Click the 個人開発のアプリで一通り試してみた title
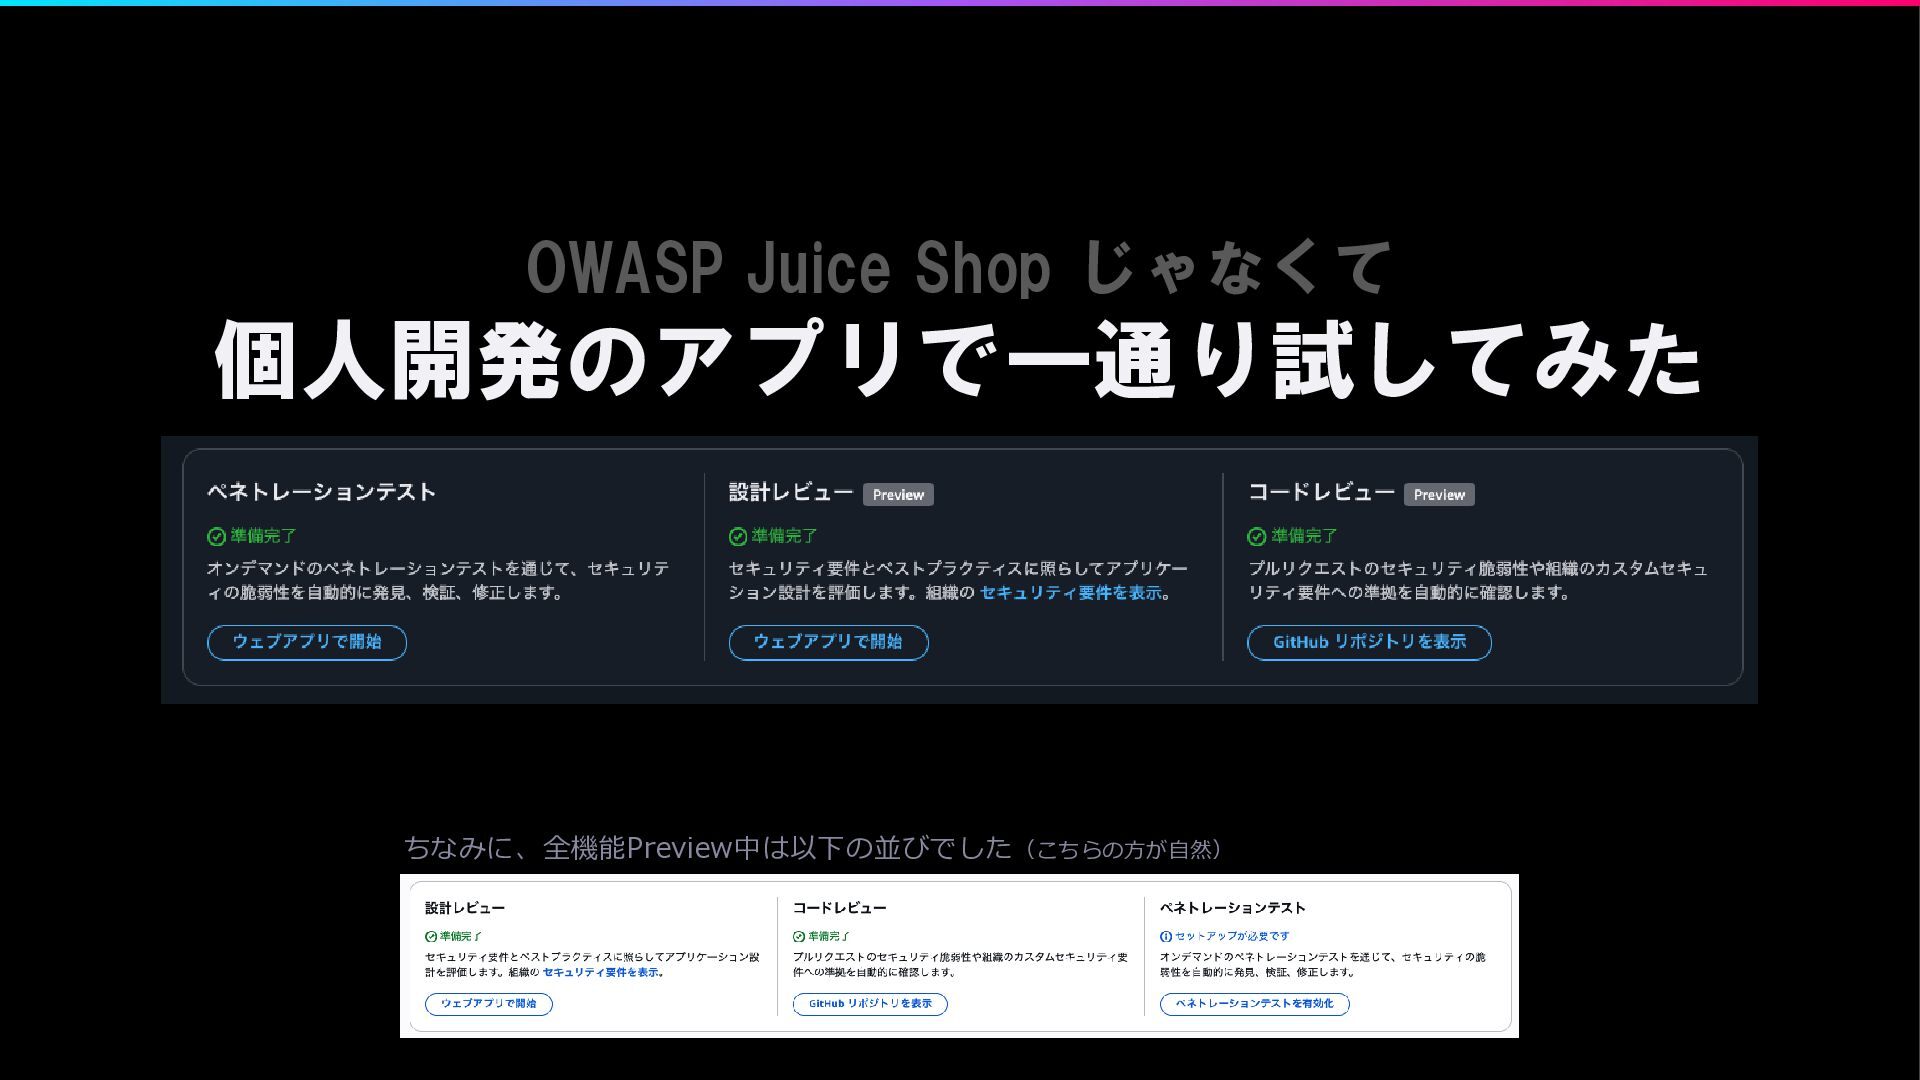This screenshot has width=1920, height=1080. (958, 360)
